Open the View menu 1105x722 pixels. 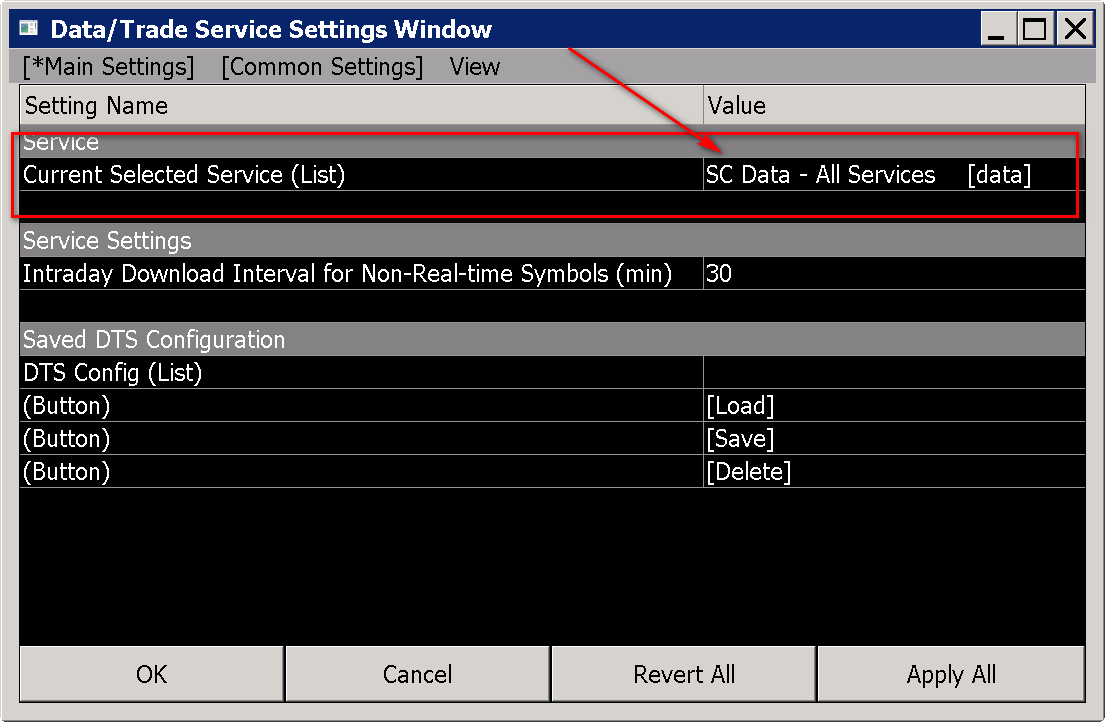click(x=474, y=67)
